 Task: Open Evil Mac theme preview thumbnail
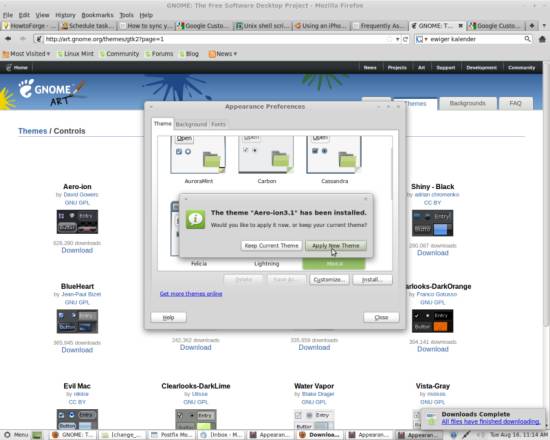click(x=77, y=419)
